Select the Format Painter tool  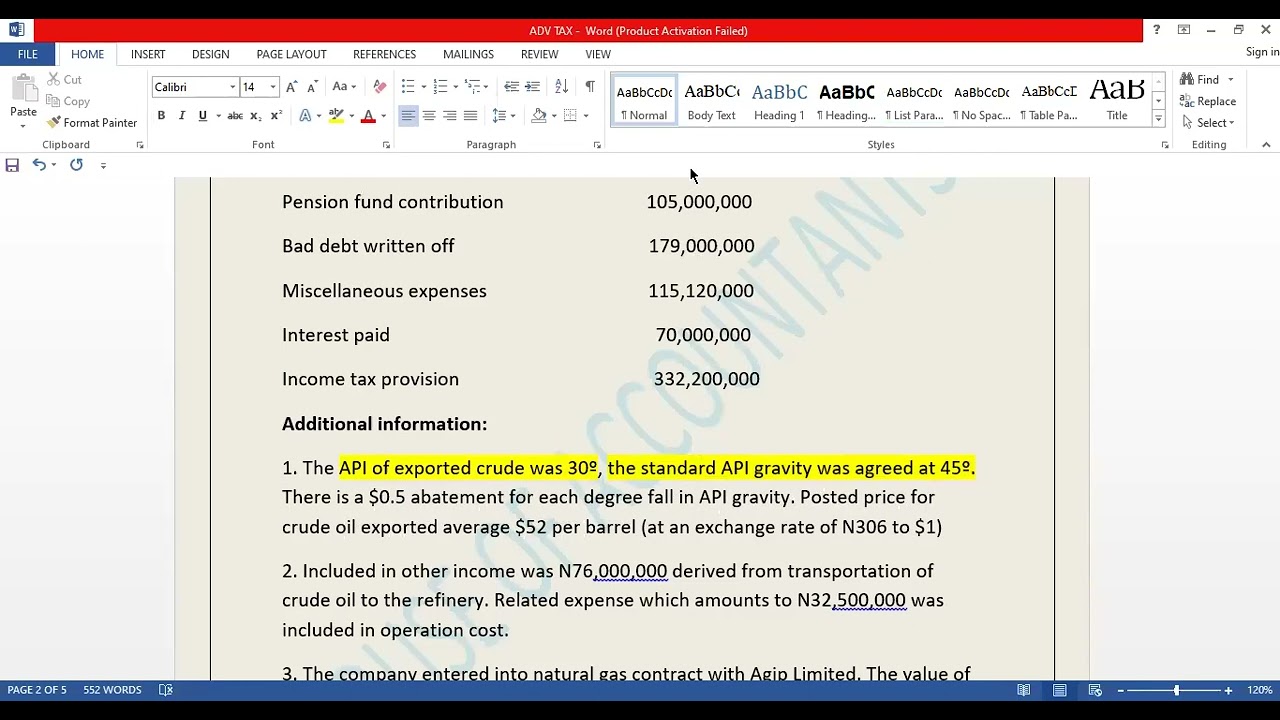coord(92,123)
